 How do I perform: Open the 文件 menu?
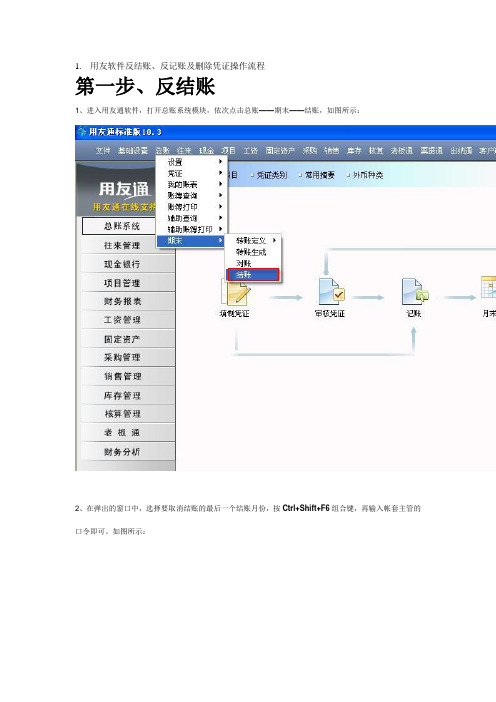[x=103, y=151]
